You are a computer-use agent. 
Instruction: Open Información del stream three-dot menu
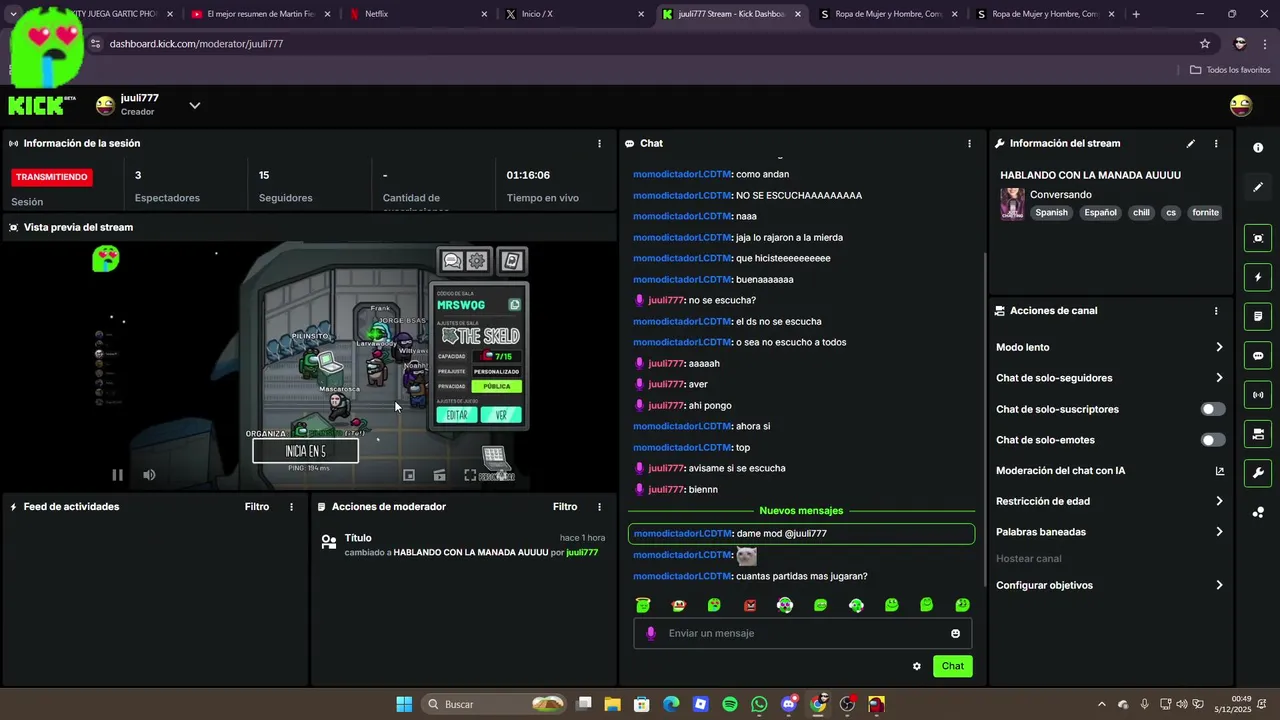1216,144
